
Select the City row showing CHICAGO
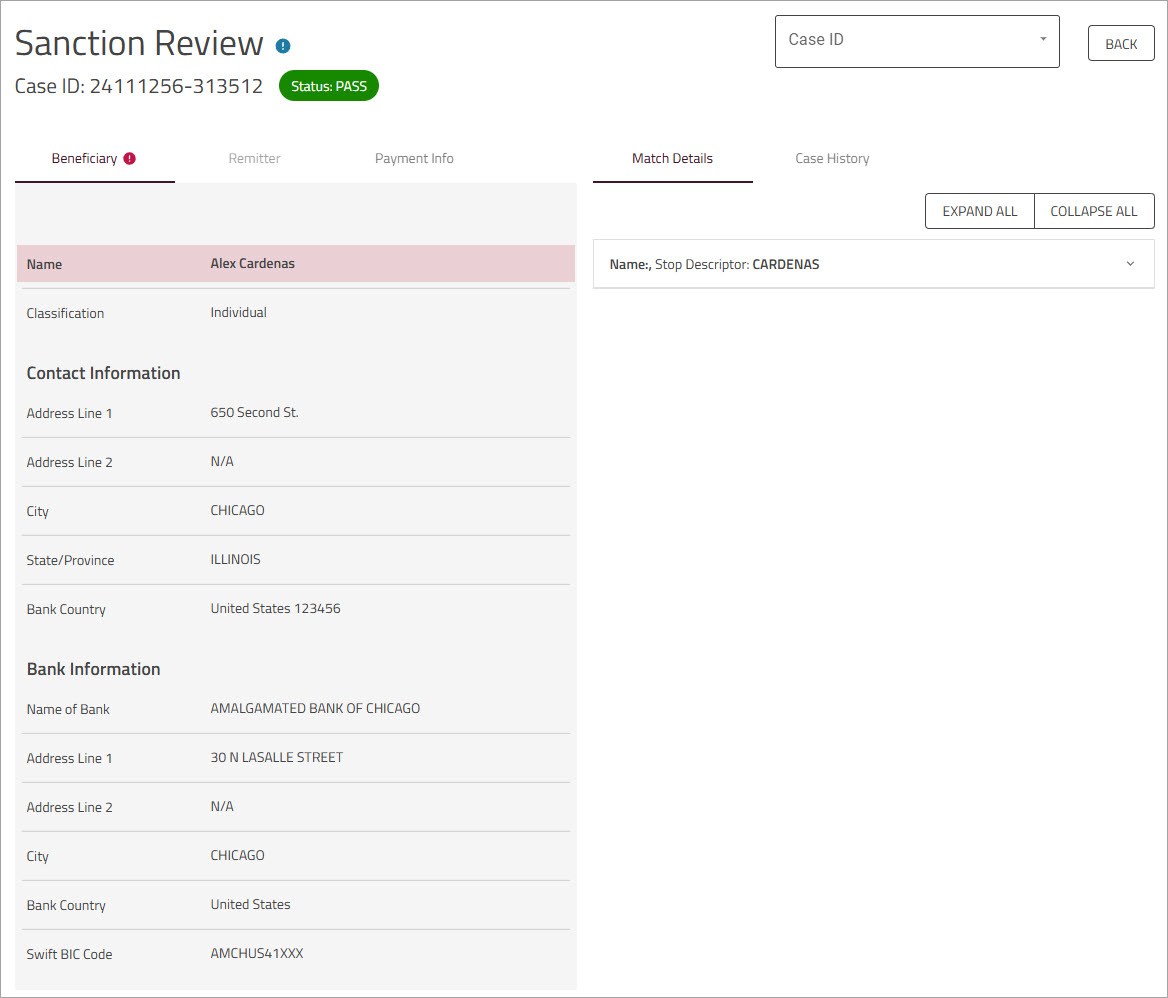click(x=237, y=510)
